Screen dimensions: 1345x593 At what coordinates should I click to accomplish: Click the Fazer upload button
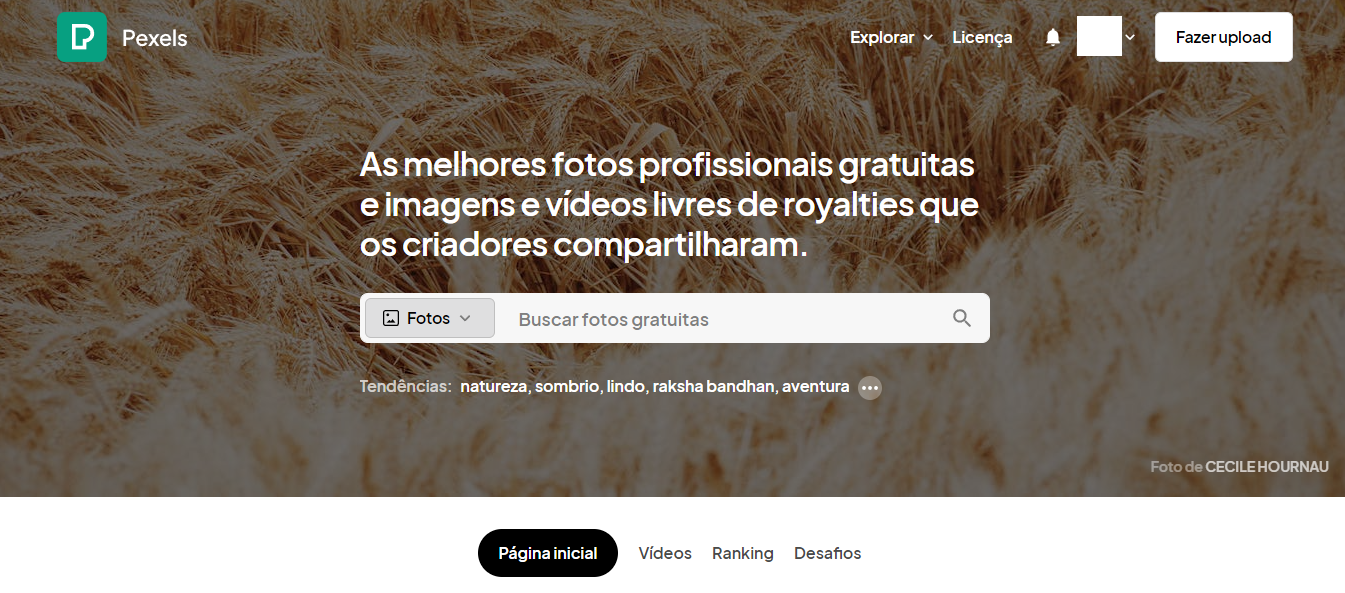(1223, 36)
